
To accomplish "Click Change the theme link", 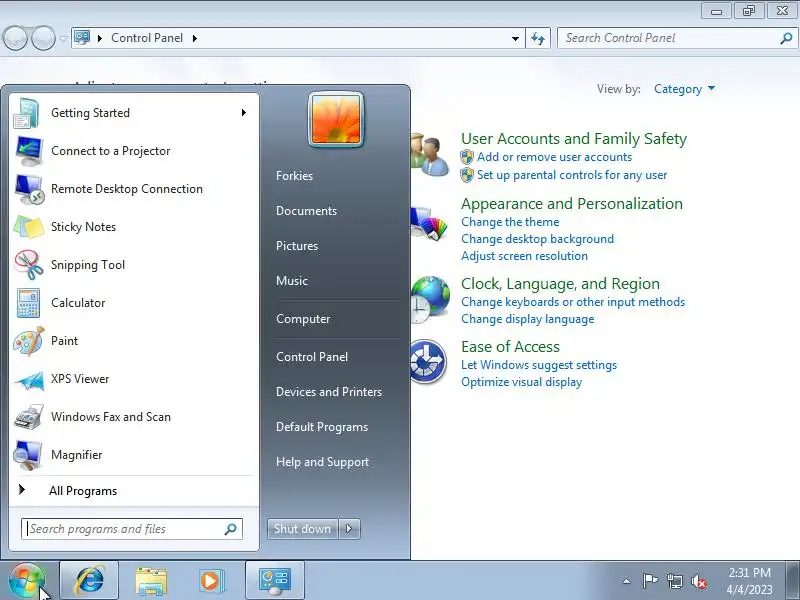I will (x=510, y=222).
